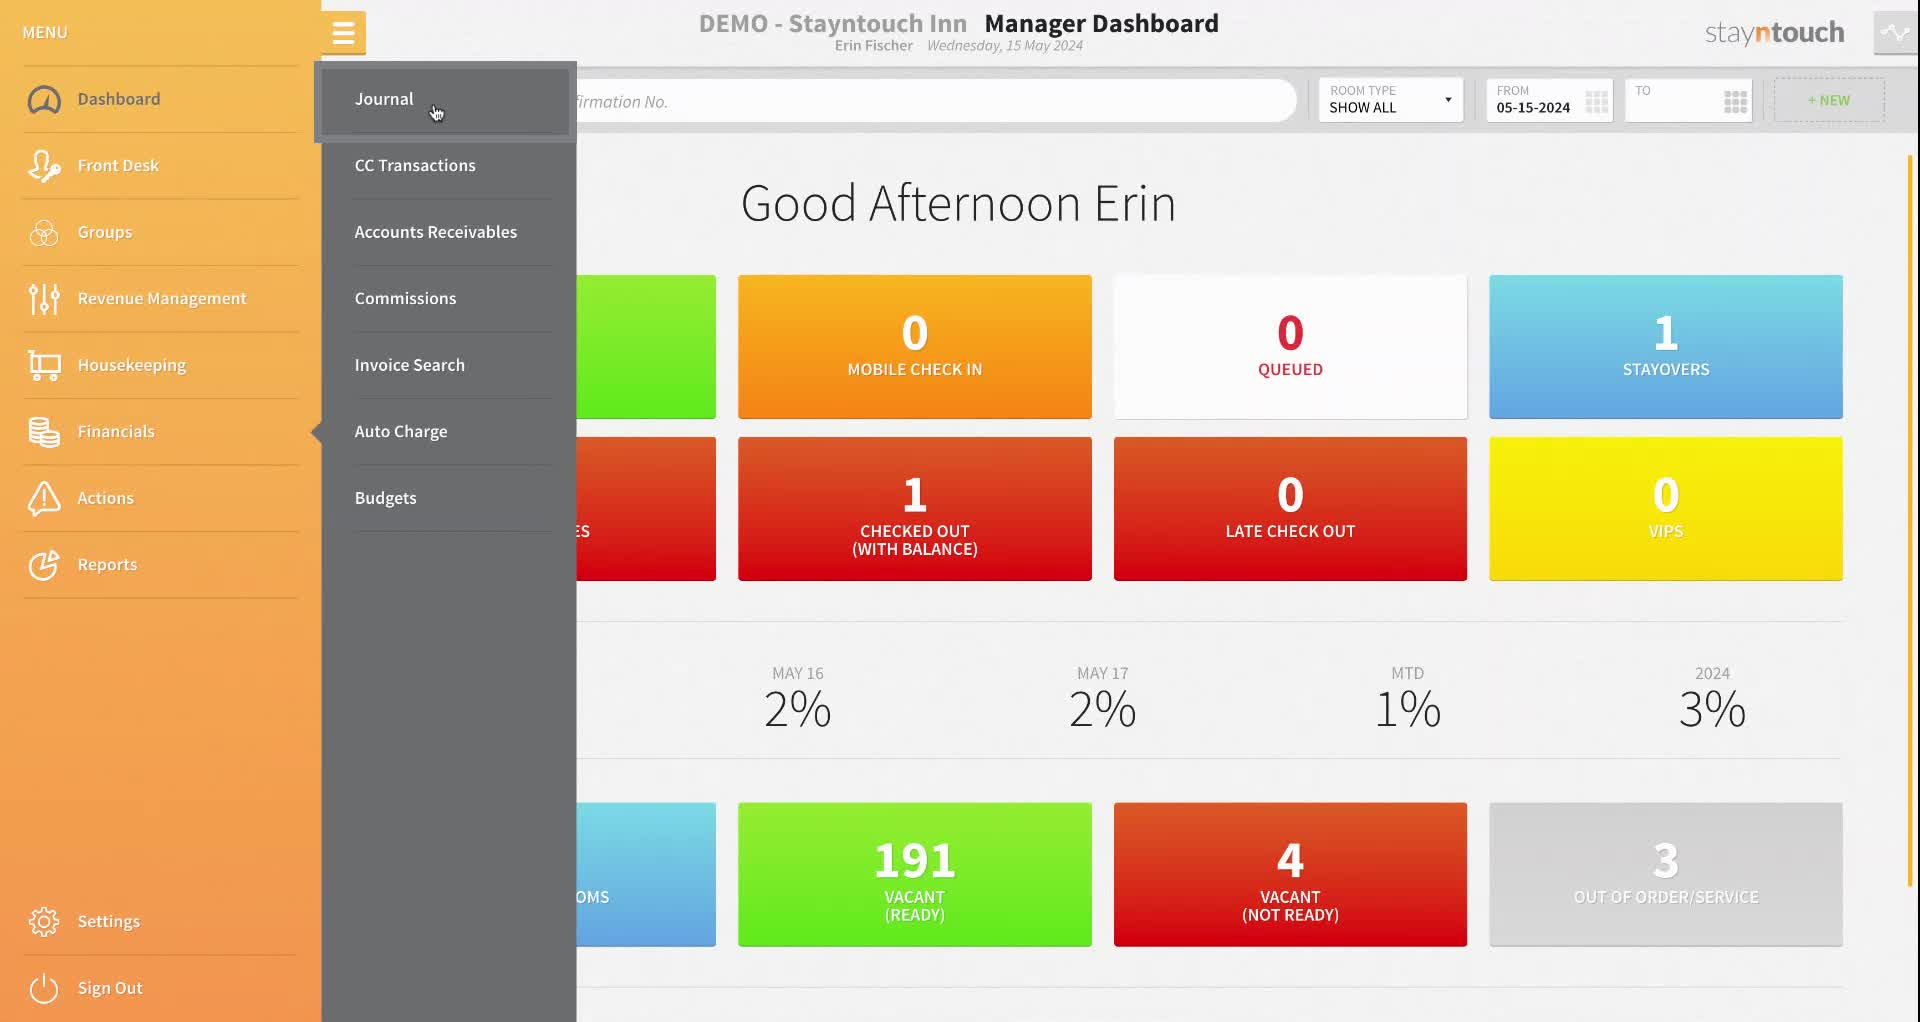Screen dimensions: 1920x1022
Task: Click the Financials coins icon
Action: point(44,432)
